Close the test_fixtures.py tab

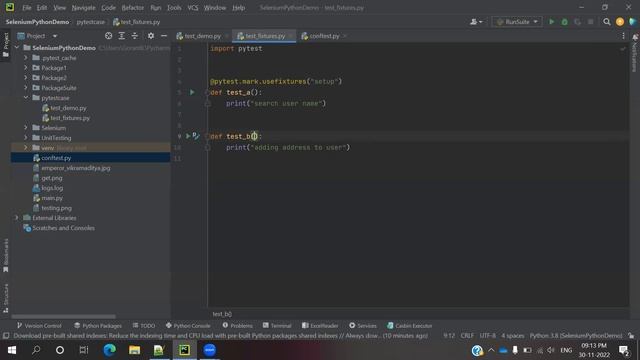tap(291, 36)
